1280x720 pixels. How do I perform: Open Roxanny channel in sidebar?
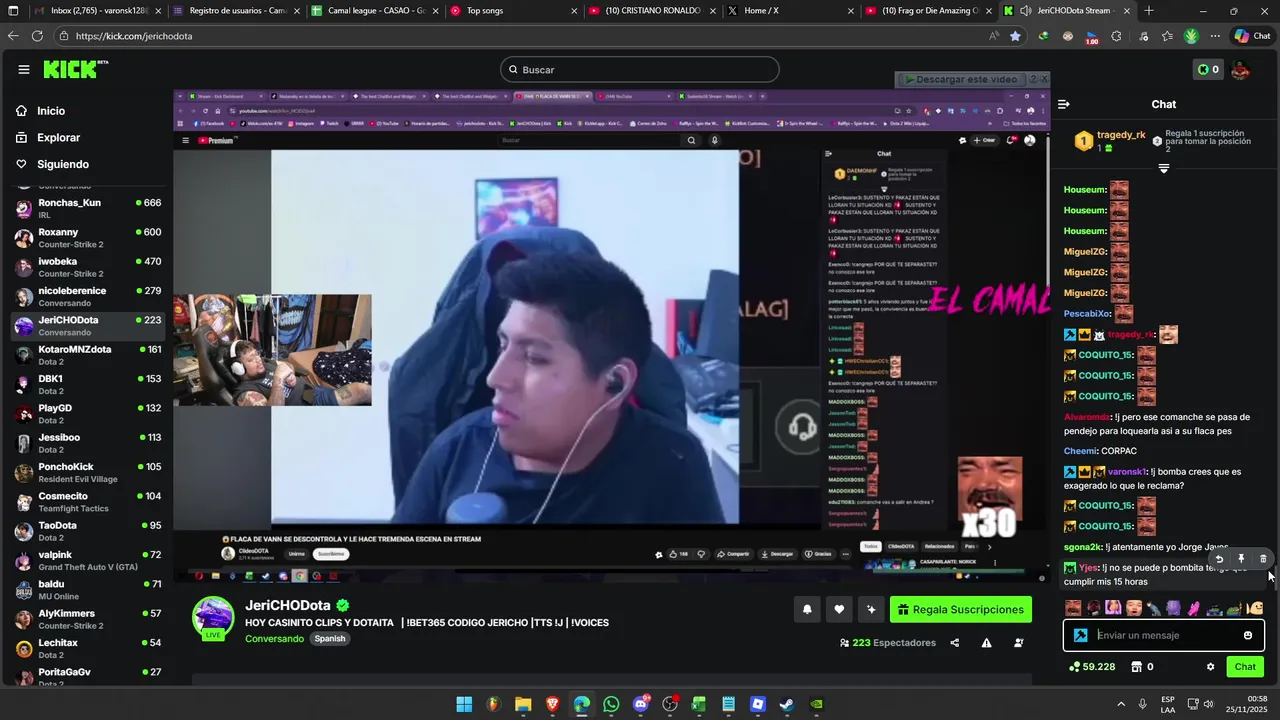click(88, 238)
